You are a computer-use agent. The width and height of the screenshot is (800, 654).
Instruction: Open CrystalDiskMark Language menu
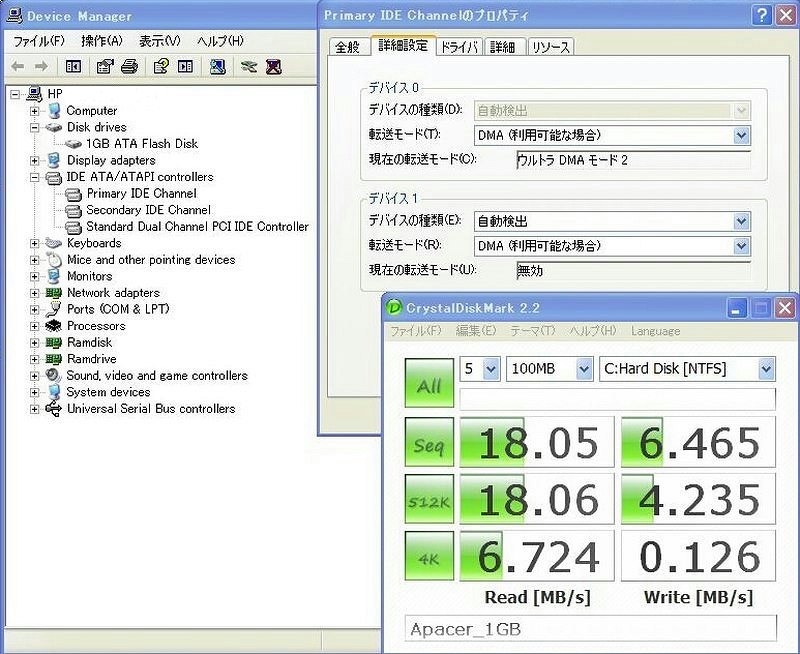click(656, 331)
